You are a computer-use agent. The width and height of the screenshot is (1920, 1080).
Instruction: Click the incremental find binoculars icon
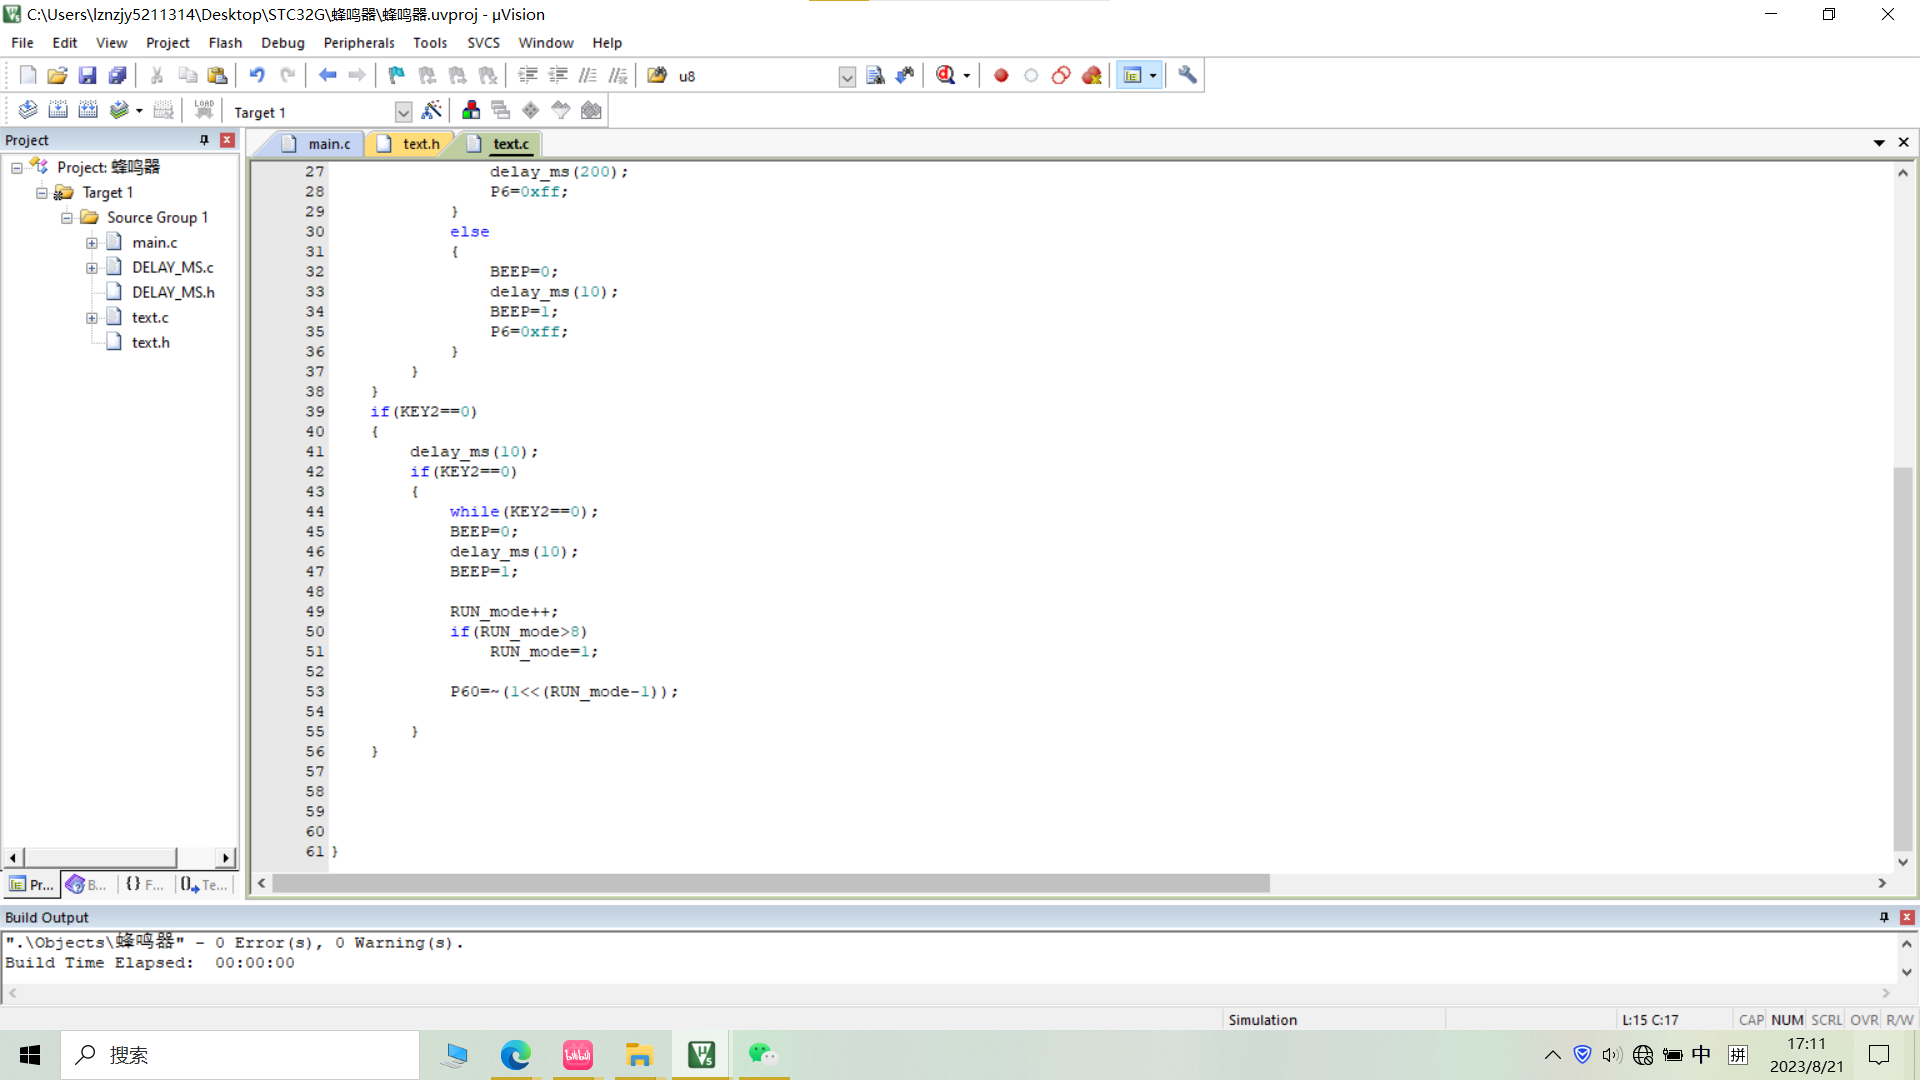coord(905,75)
